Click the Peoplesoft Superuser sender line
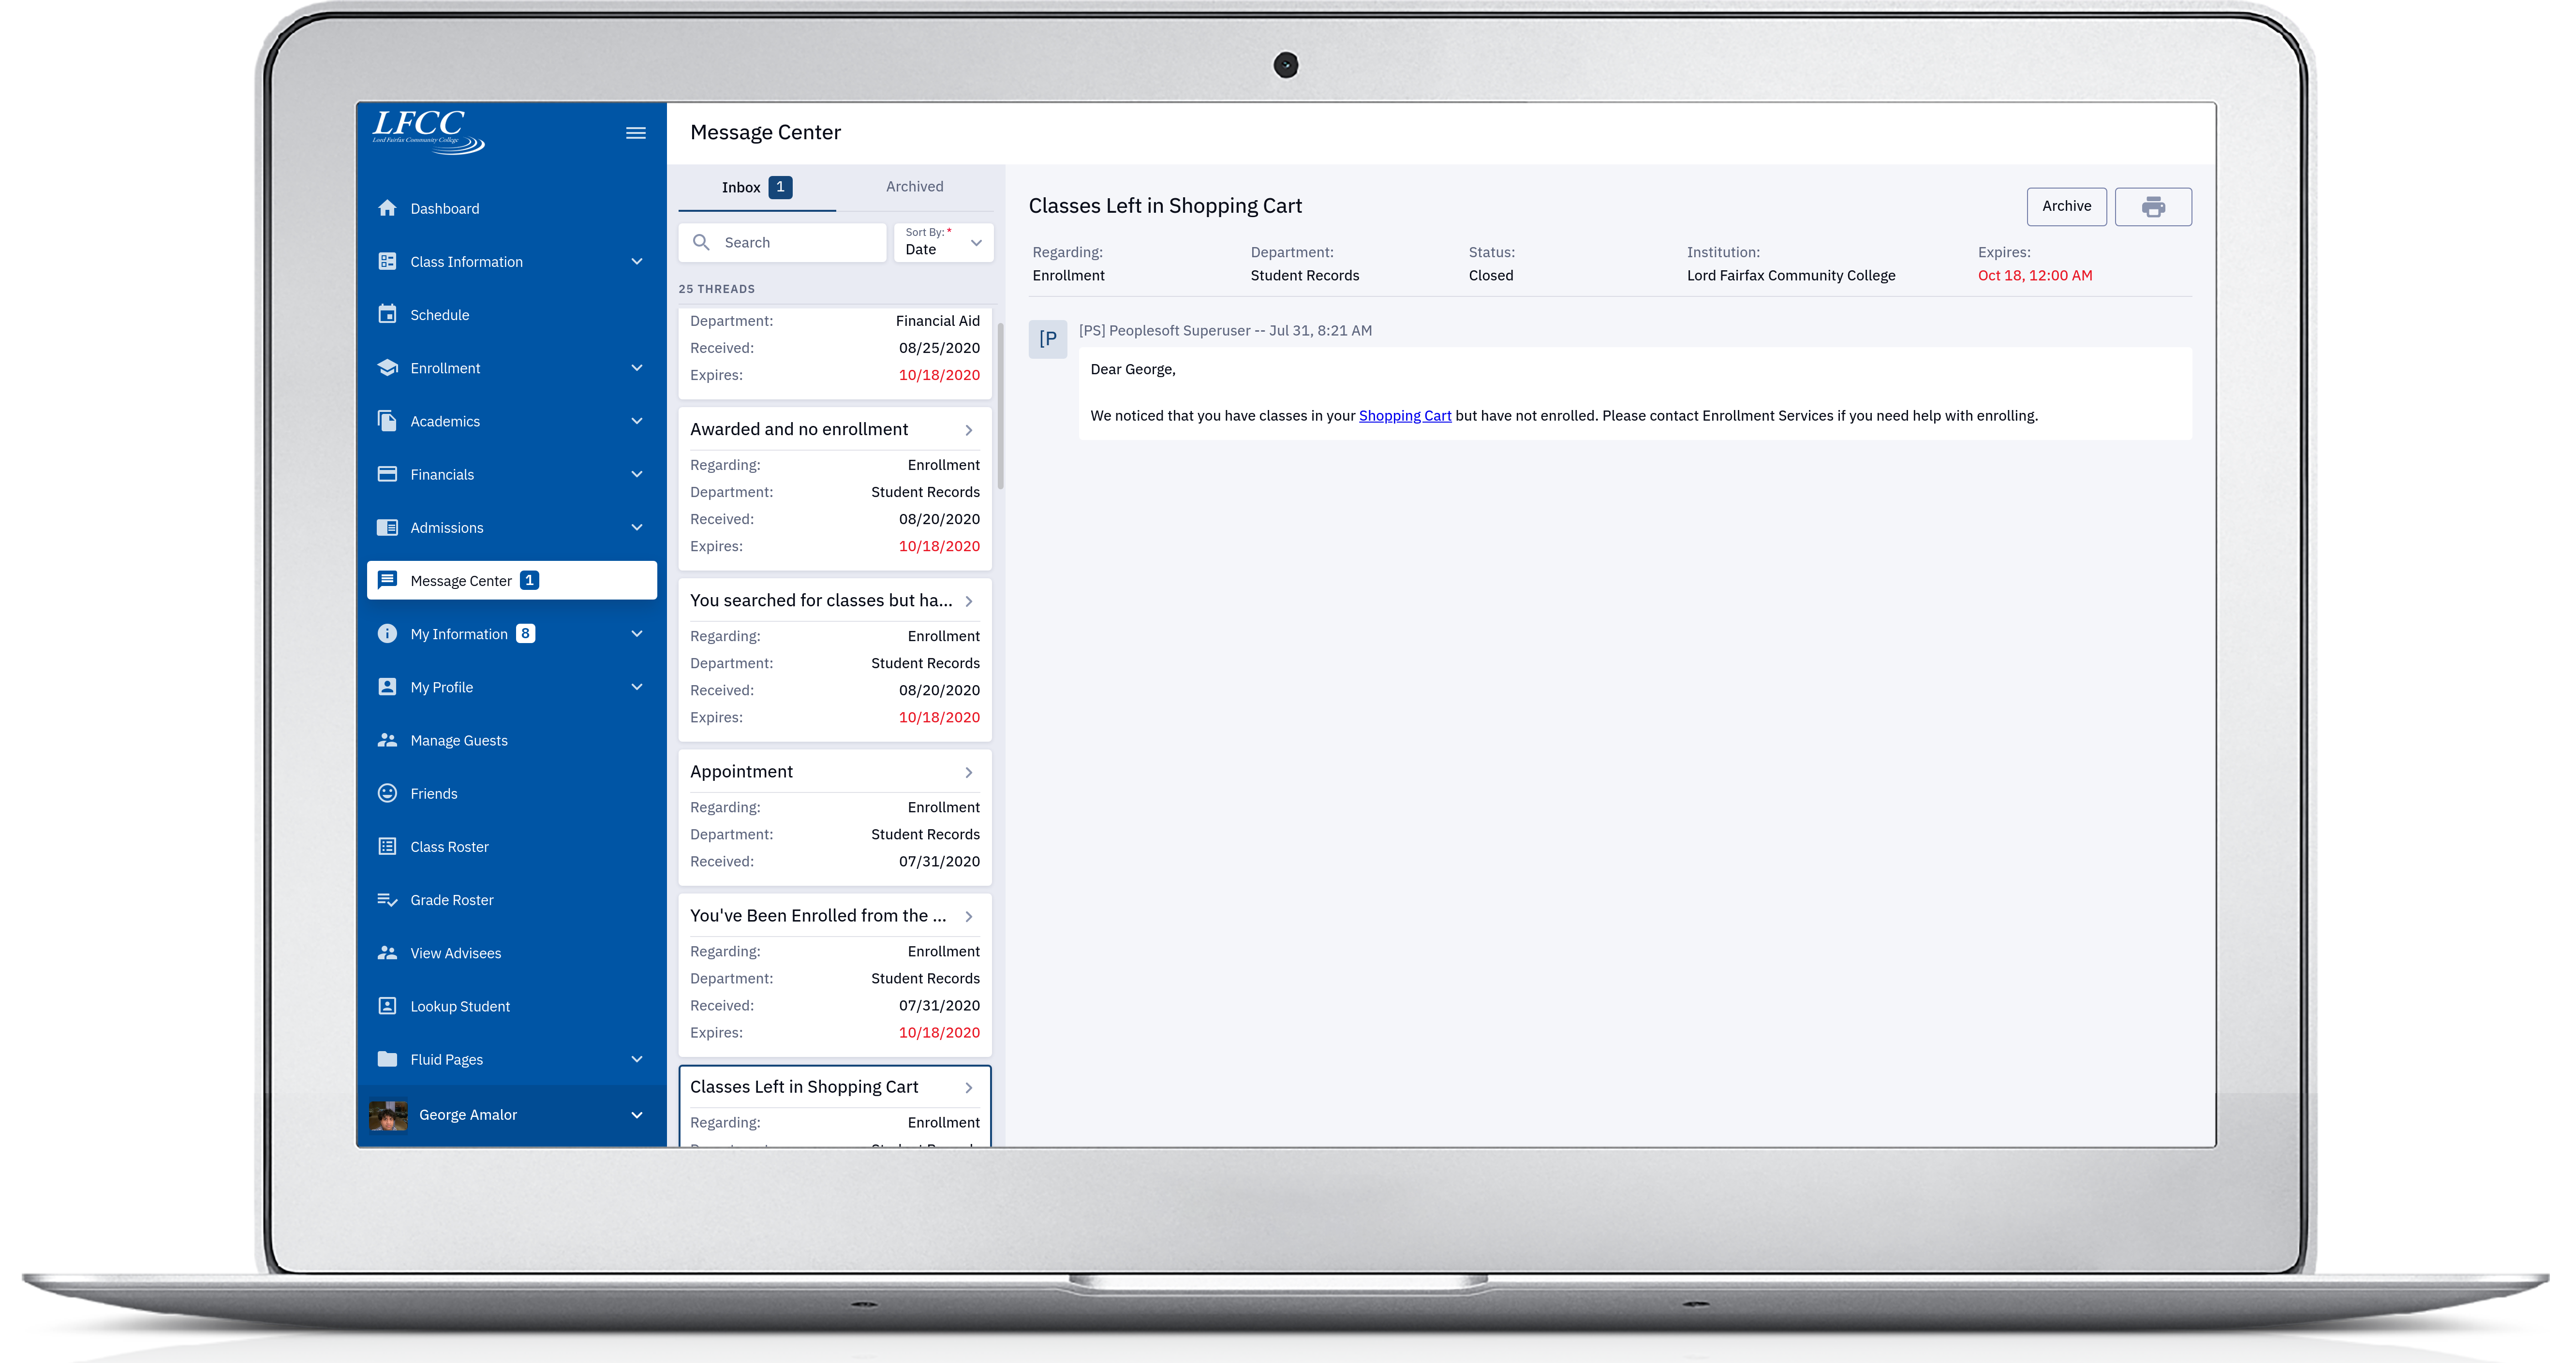 tap(1225, 330)
